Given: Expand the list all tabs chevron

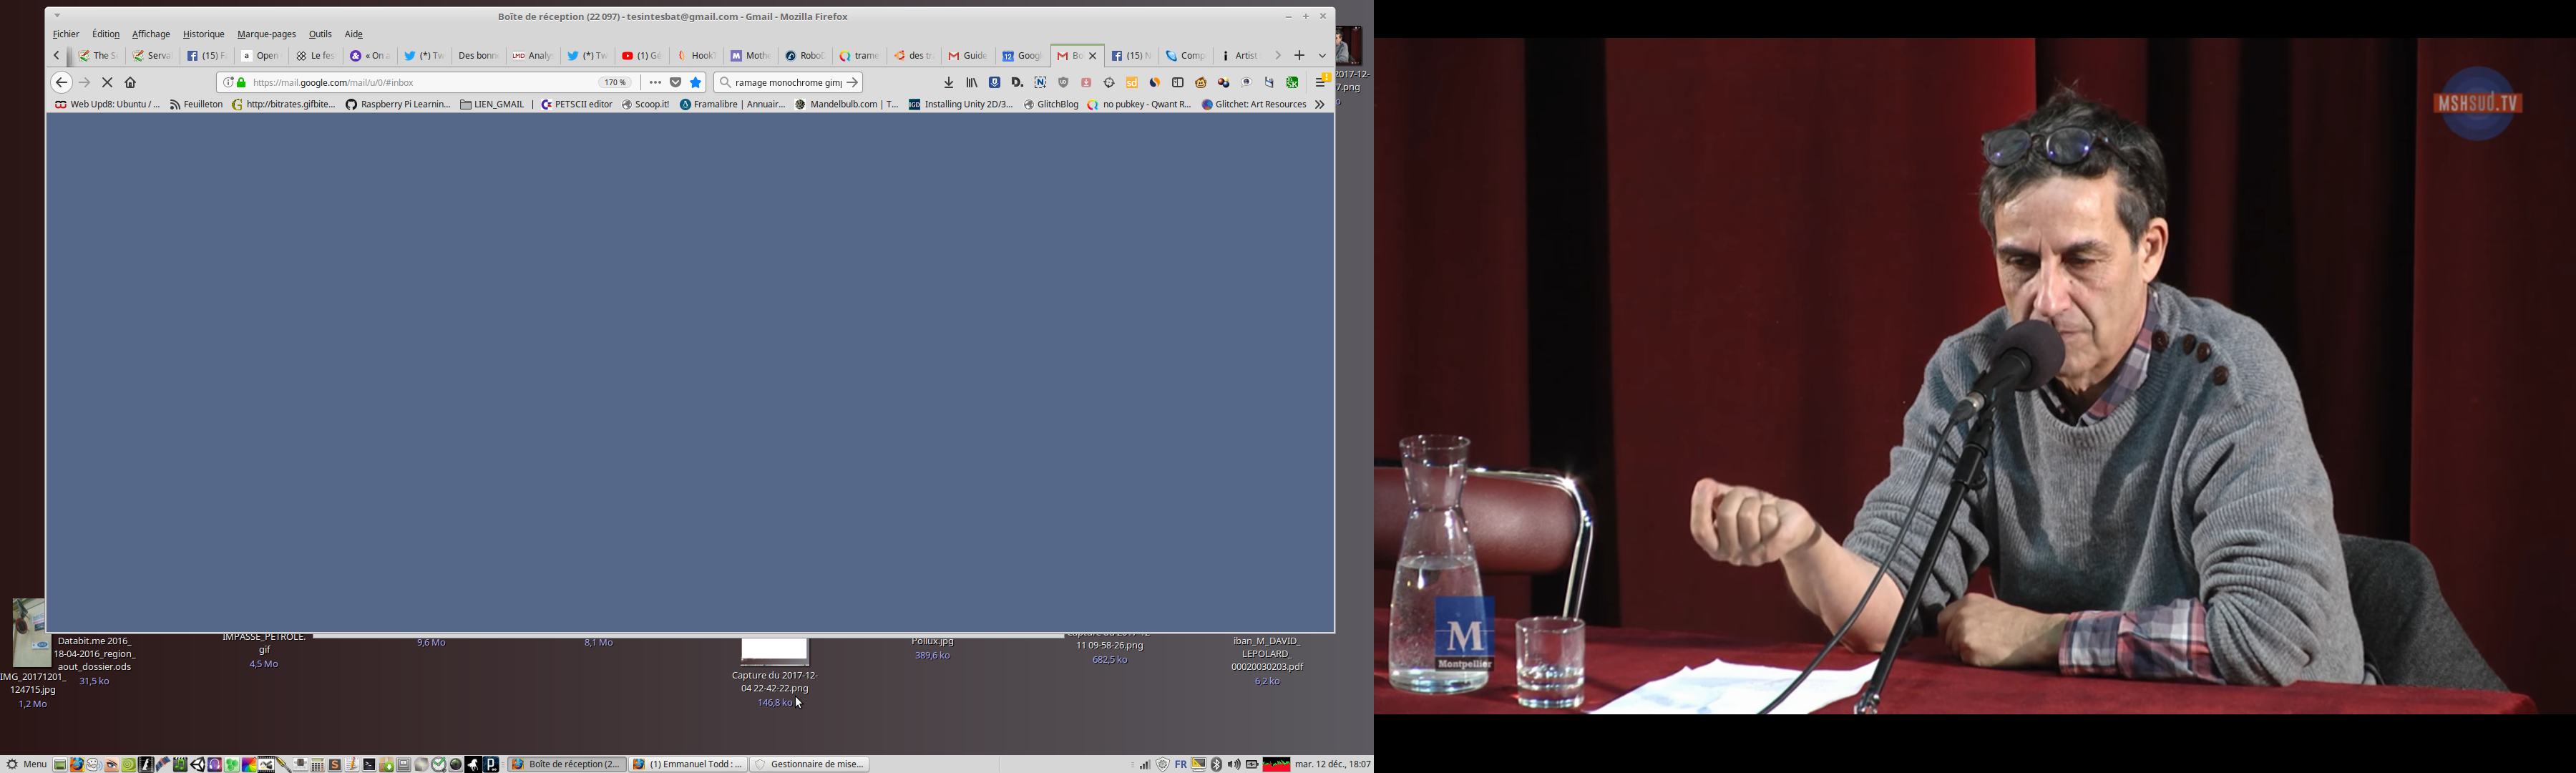Looking at the screenshot, I should (x=1322, y=56).
